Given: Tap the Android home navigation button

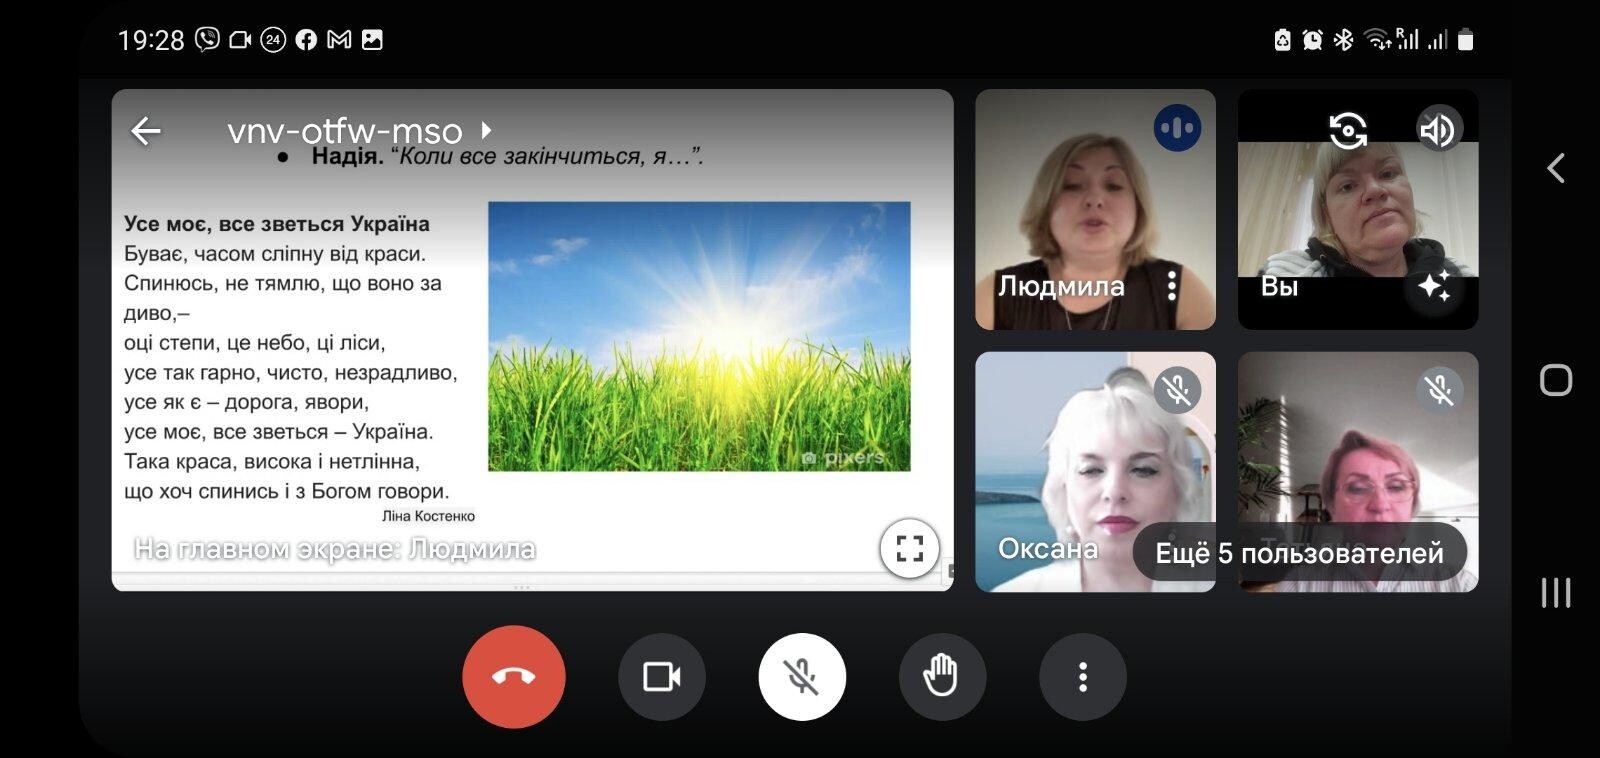Looking at the screenshot, I should click(x=1556, y=380).
